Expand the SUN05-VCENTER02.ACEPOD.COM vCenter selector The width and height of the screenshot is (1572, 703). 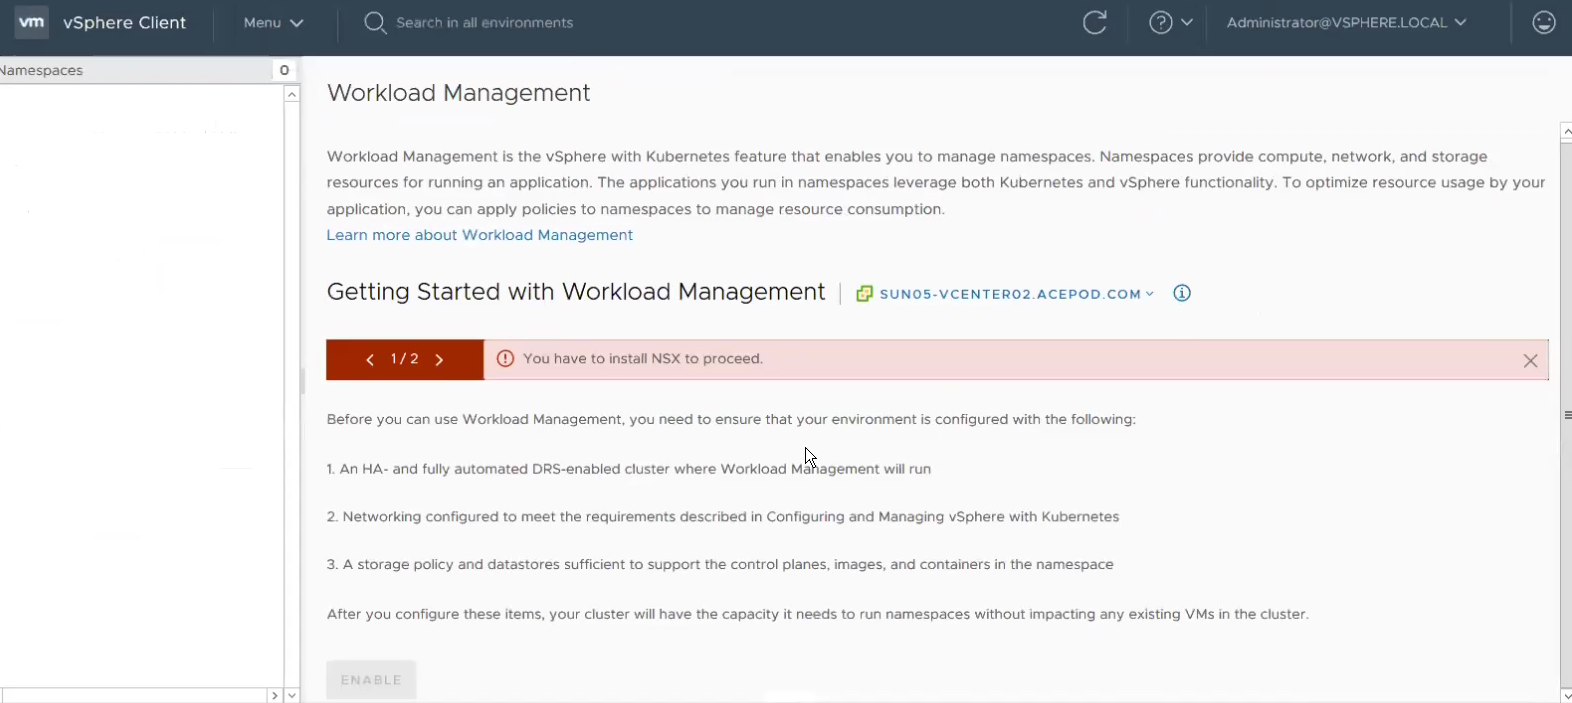[x=1016, y=294]
